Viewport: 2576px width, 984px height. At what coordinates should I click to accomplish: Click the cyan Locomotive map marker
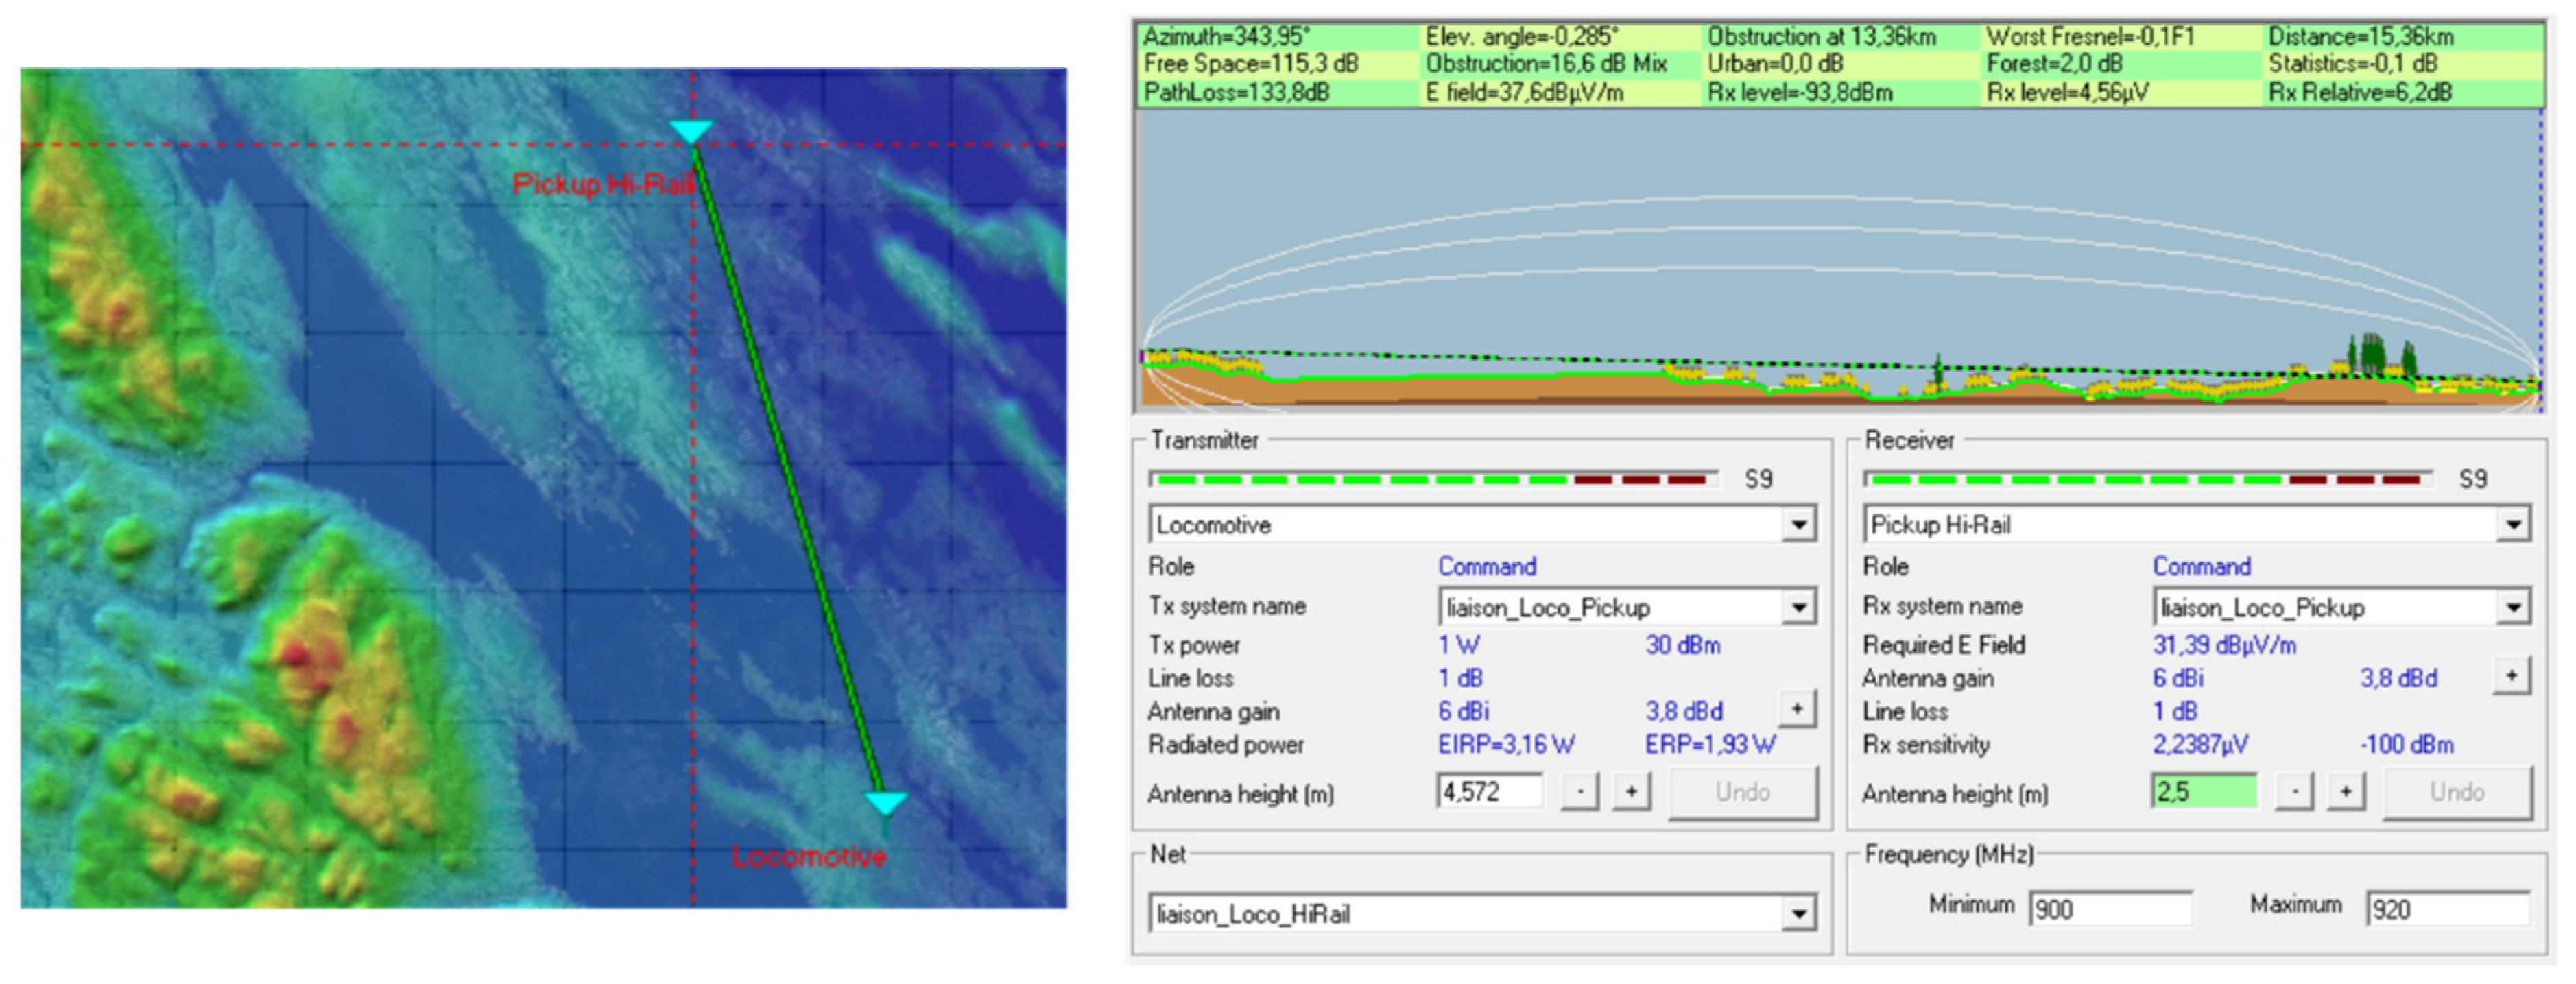coord(885,802)
